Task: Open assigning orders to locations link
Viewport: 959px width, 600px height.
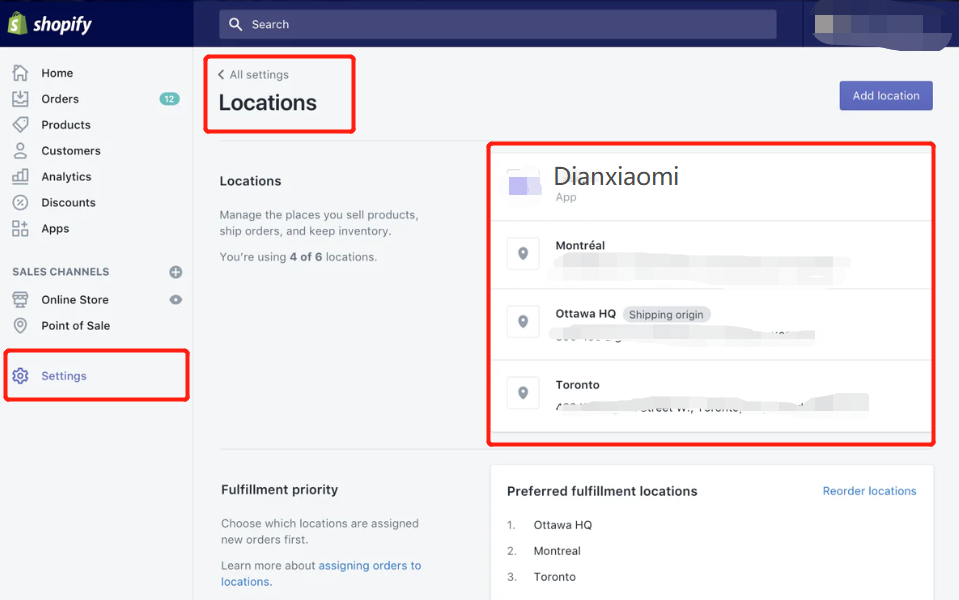Action: point(321,574)
